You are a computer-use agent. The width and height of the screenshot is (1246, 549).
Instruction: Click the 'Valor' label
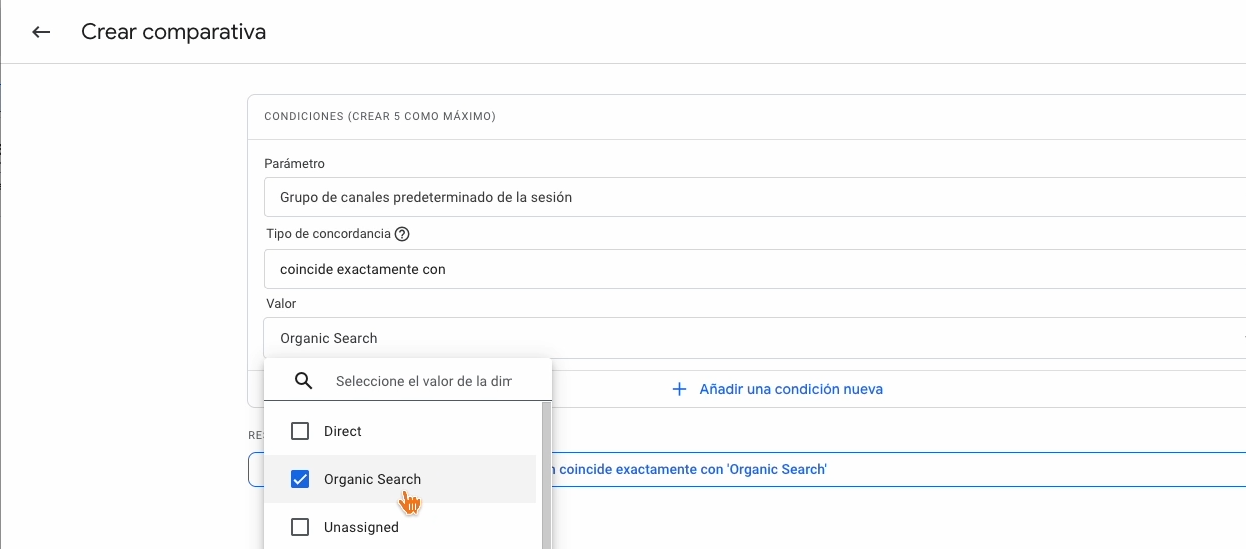(281, 303)
